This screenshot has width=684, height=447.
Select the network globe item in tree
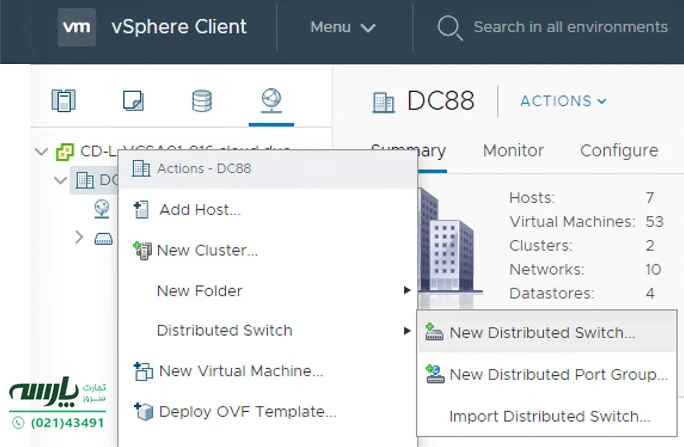click(x=102, y=208)
